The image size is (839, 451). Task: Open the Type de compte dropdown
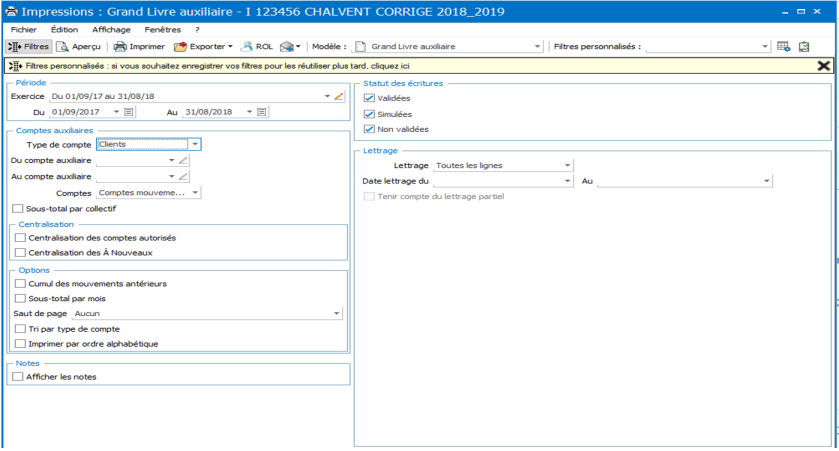(x=195, y=144)
